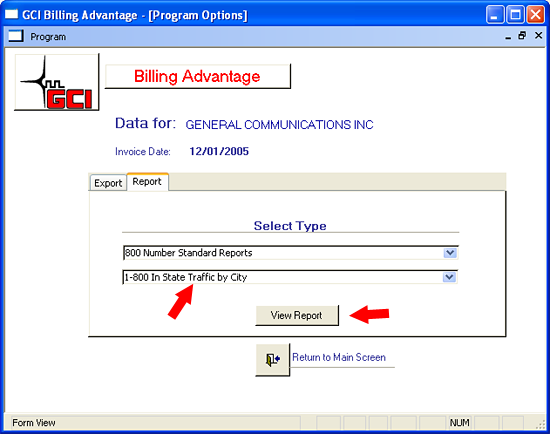The width and height of the screenshot is (550, 434).
Task: Maximize the GCI Billing Advantage window
Action: click(x=515, y=15)
